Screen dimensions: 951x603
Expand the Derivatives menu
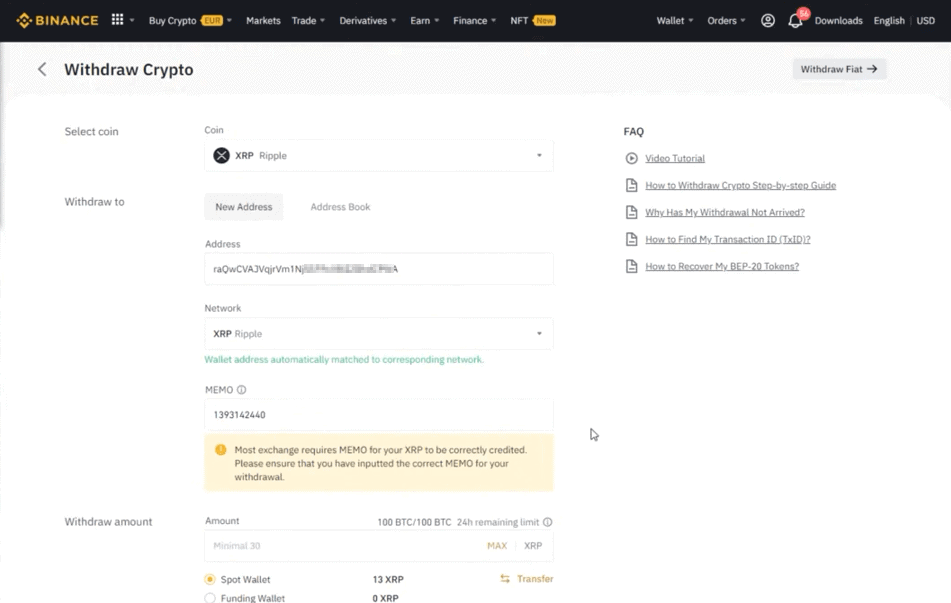[368, 21]
